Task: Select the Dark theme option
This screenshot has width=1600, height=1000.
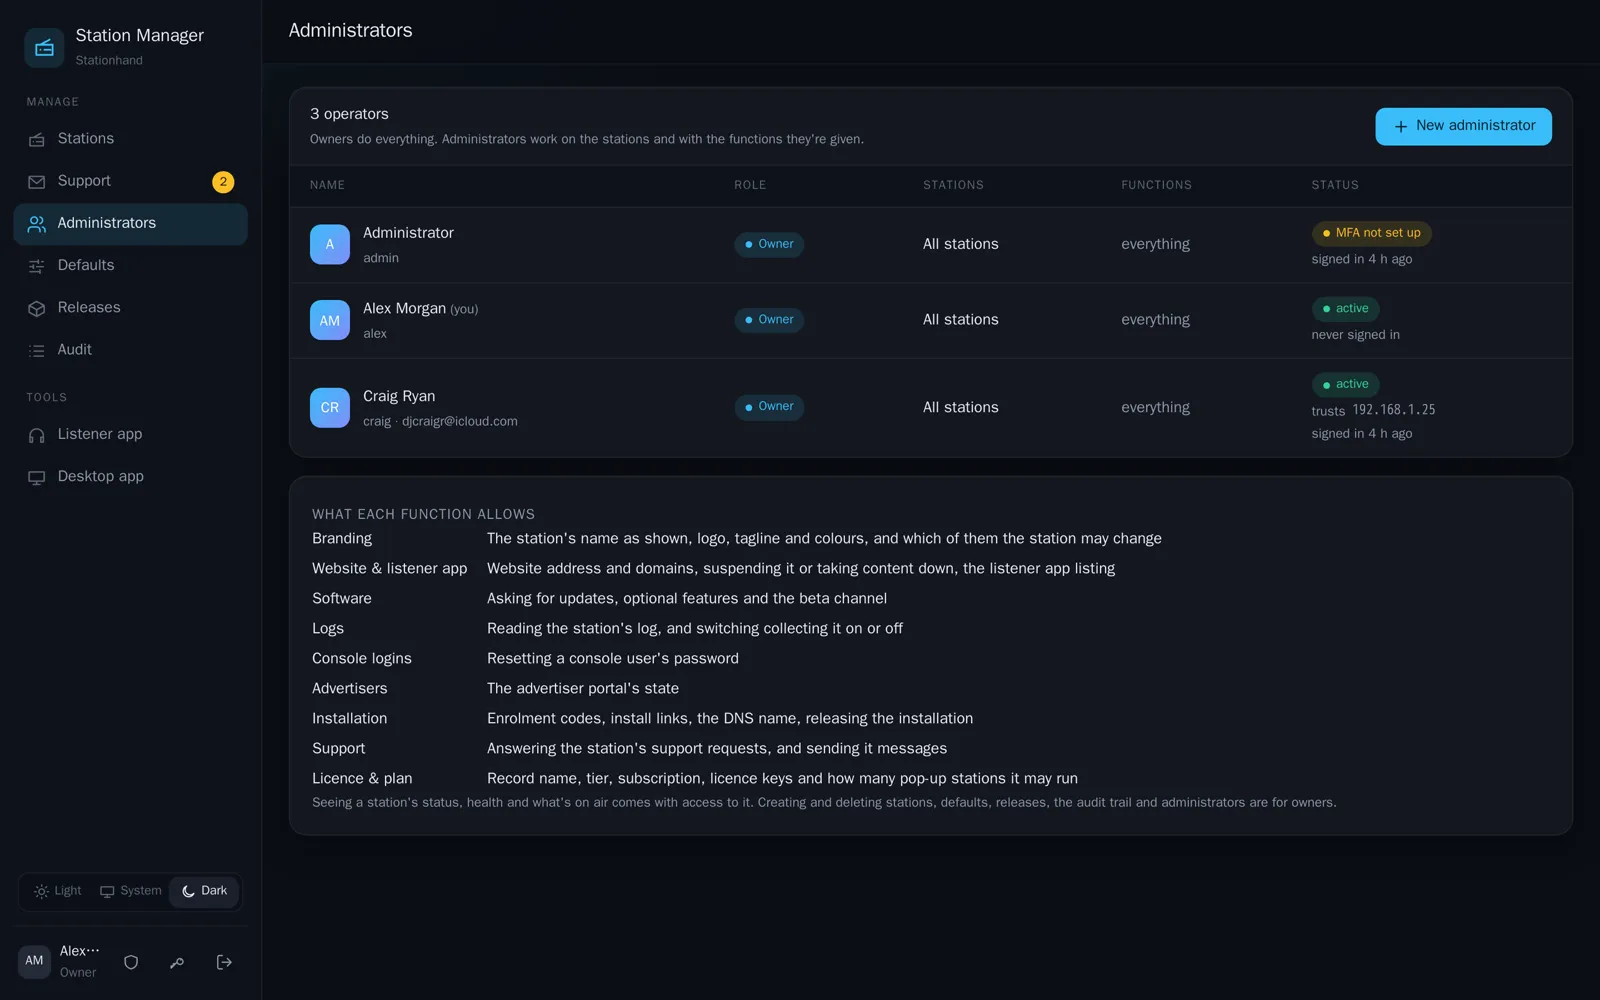Action: [204, 891]
